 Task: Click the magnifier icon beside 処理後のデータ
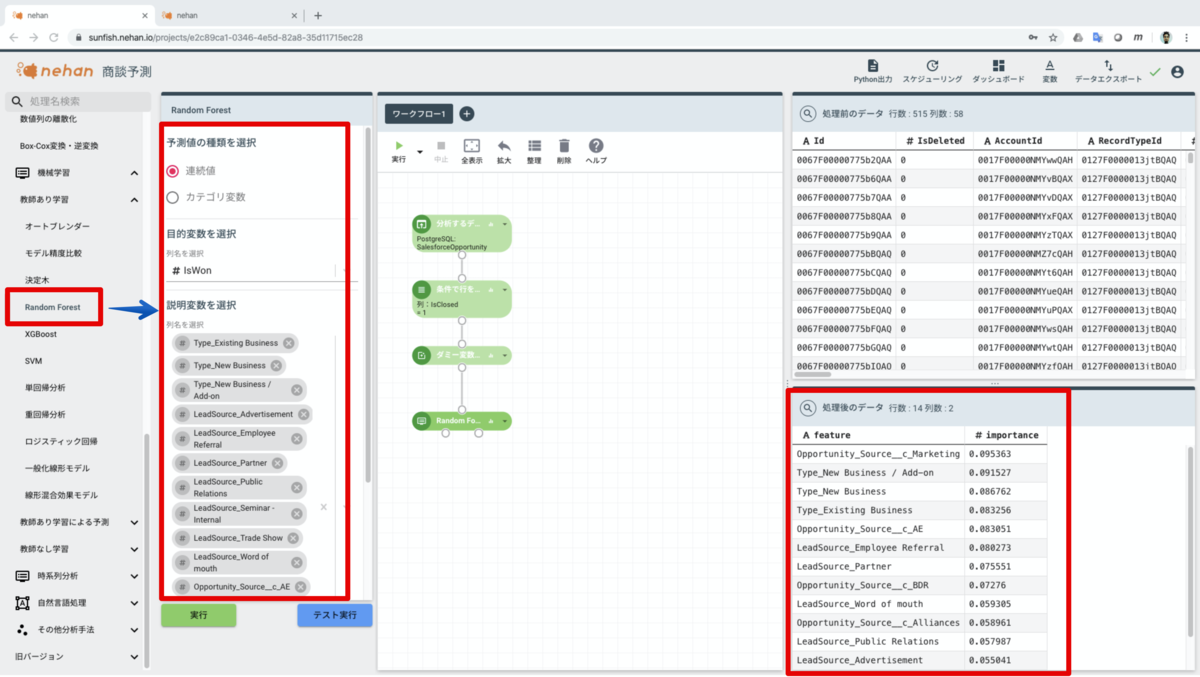[x=808, y=408]
